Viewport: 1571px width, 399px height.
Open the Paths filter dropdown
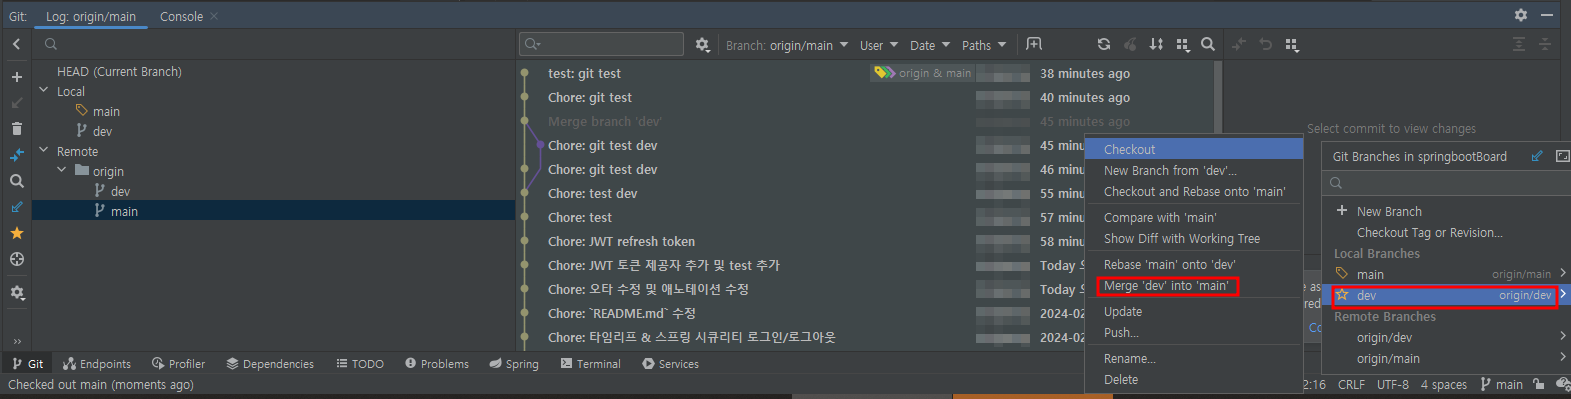click(984, 45)
